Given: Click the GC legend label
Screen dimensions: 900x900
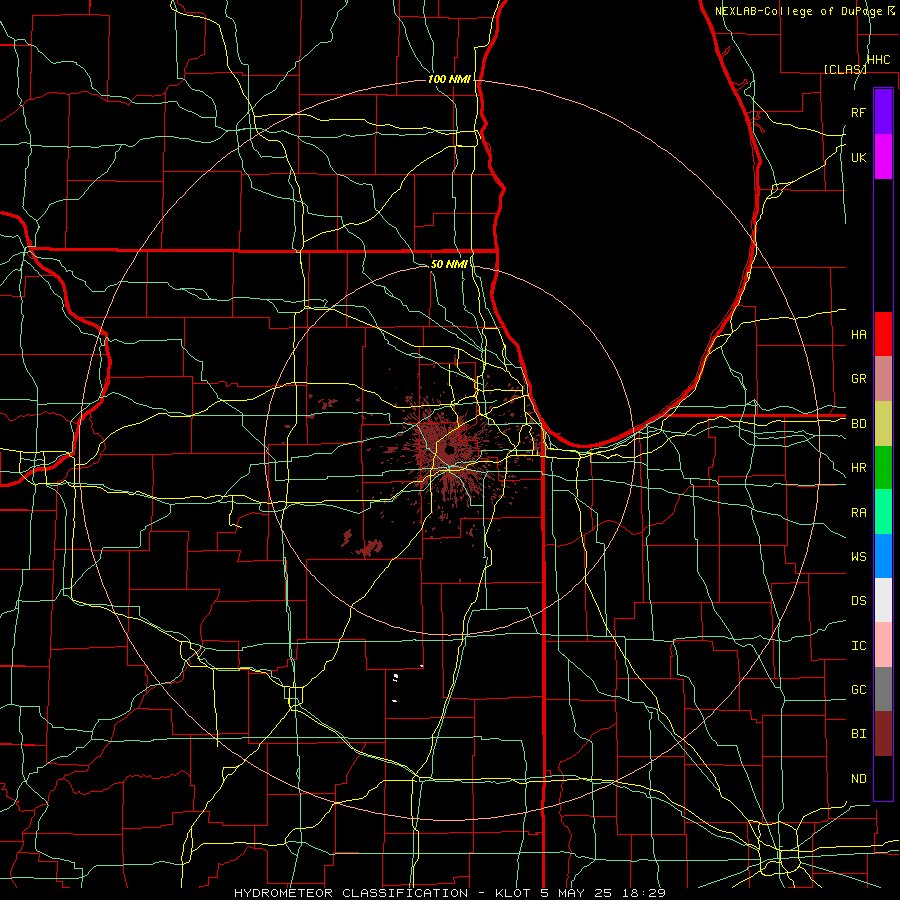Looking at the screenshot, I should tap(858, 690).
